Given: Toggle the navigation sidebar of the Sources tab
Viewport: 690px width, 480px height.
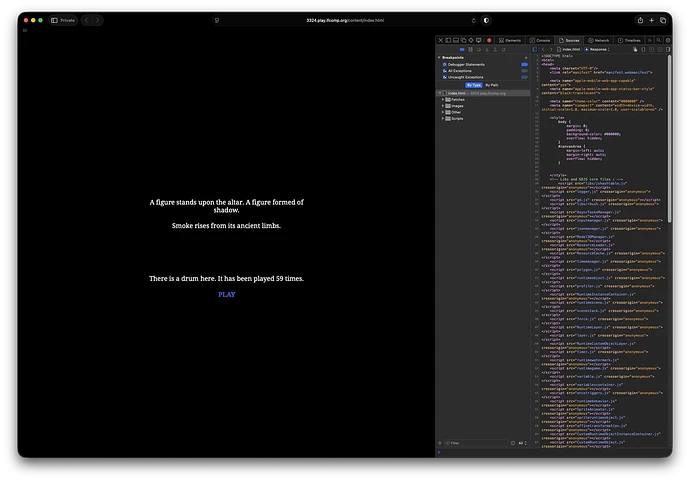Looking at the screenshot, I should (535, 49).
